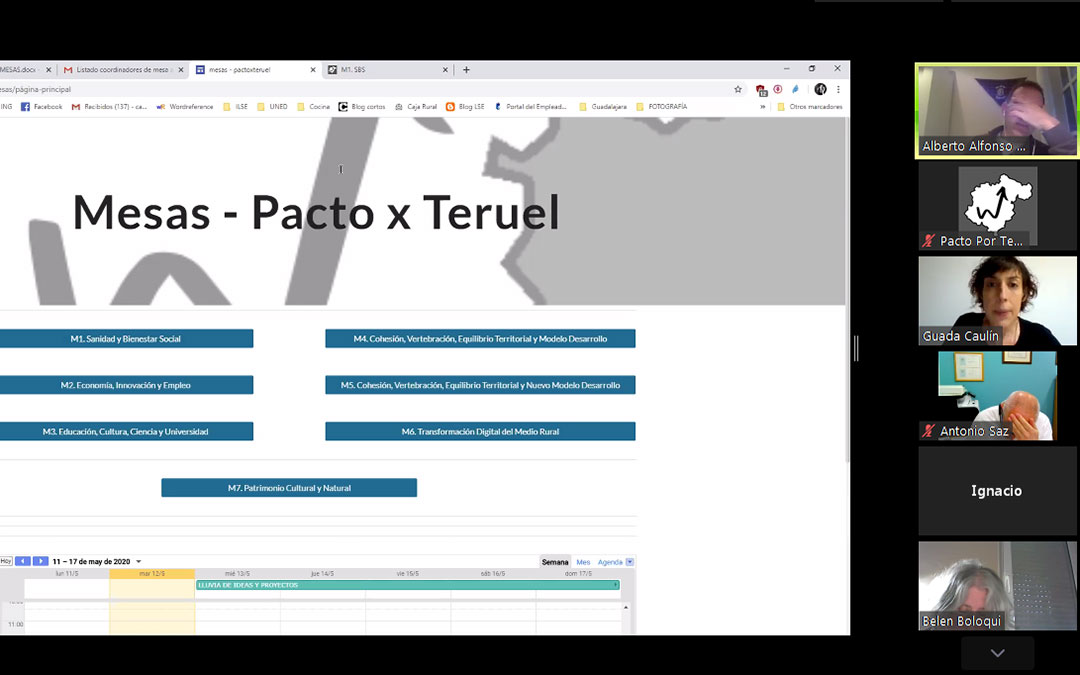Open the Blog LSE bookmark
This screenshot has height=675, width=1080.
tap(465, 107)
